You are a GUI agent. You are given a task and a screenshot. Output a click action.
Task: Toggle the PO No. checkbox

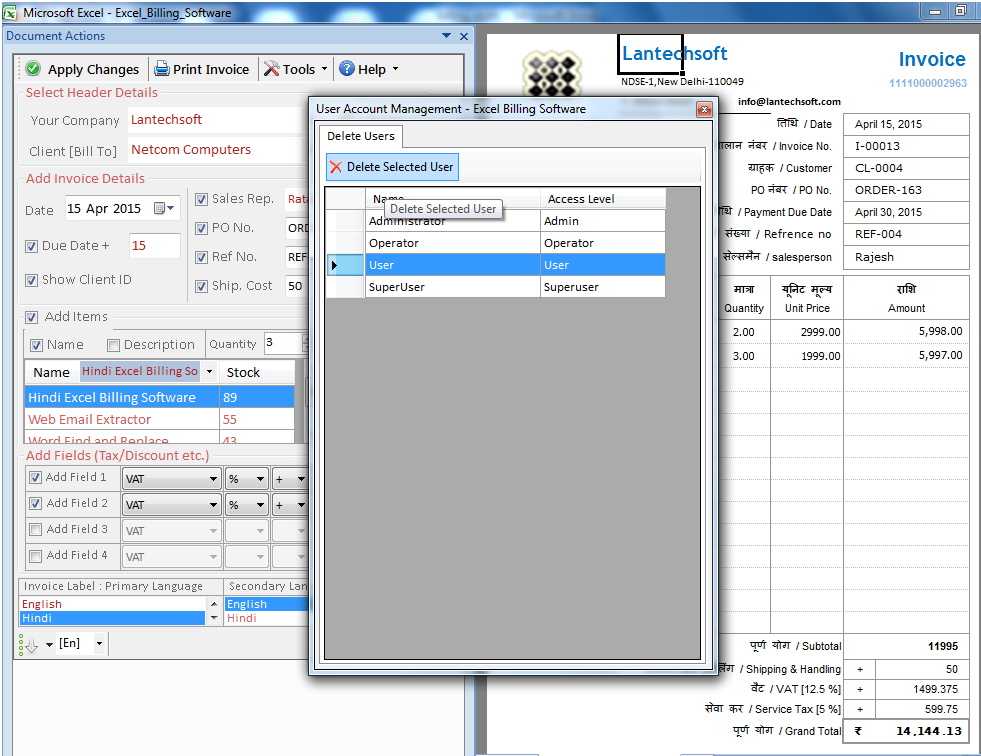pos(201,228)
